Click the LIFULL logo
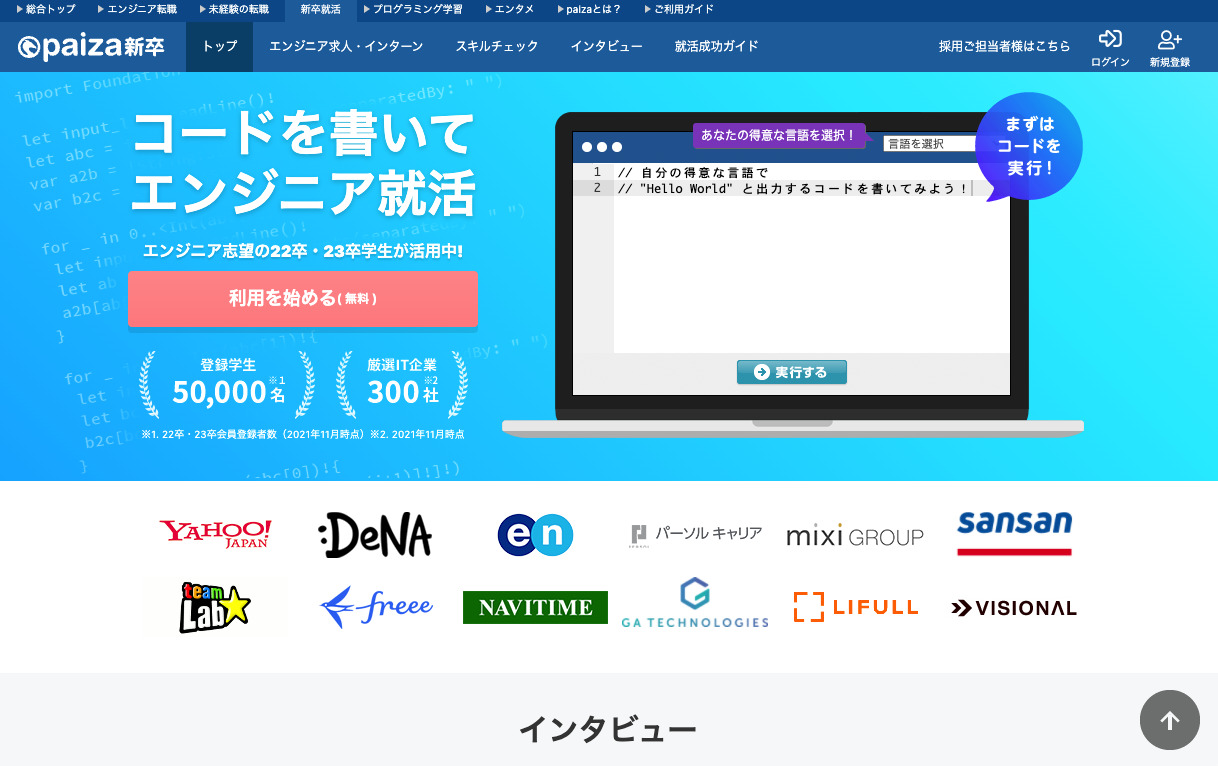 (856, 607)
